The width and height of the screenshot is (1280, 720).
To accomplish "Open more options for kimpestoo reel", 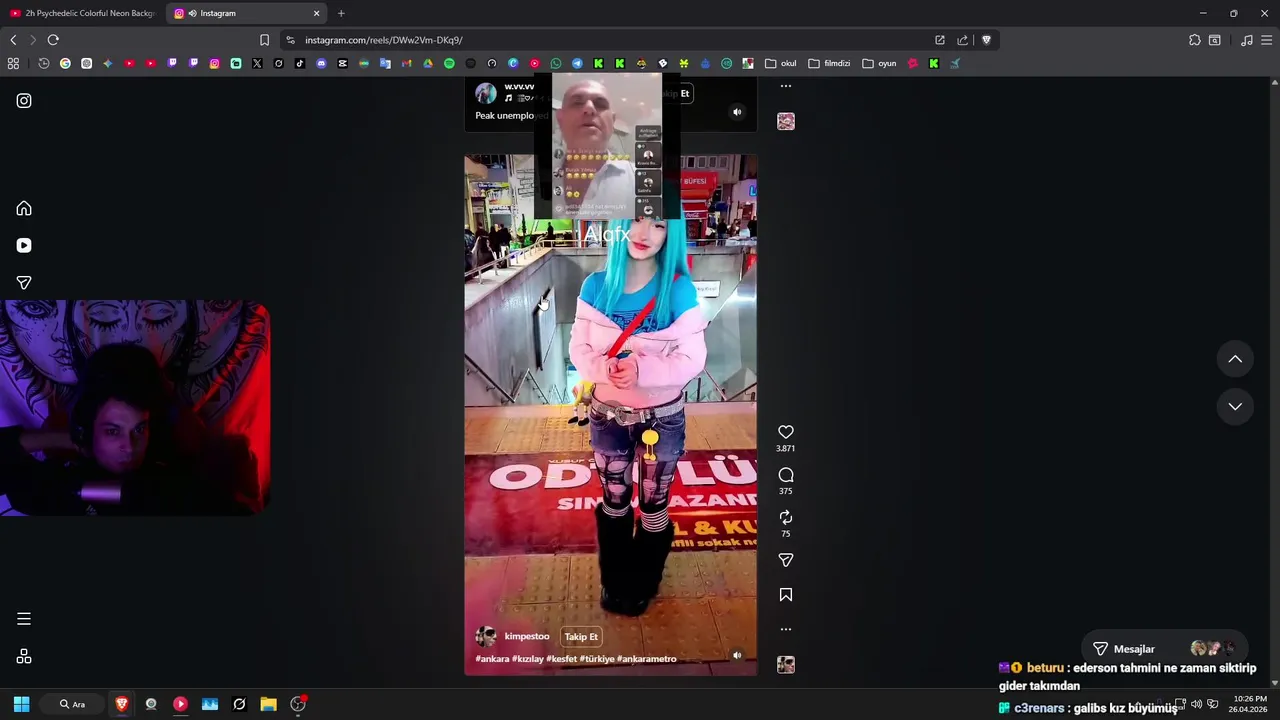I will click(786, 630).
